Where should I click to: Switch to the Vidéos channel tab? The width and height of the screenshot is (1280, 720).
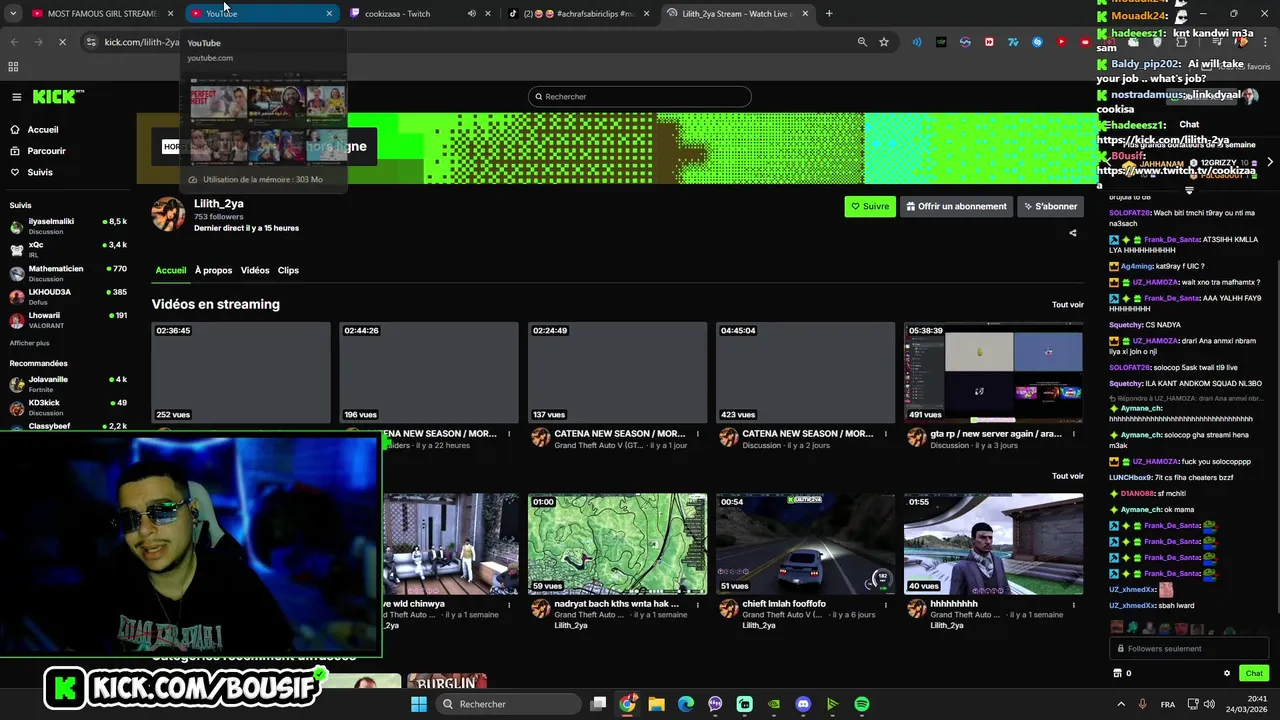tap(255, 270)
